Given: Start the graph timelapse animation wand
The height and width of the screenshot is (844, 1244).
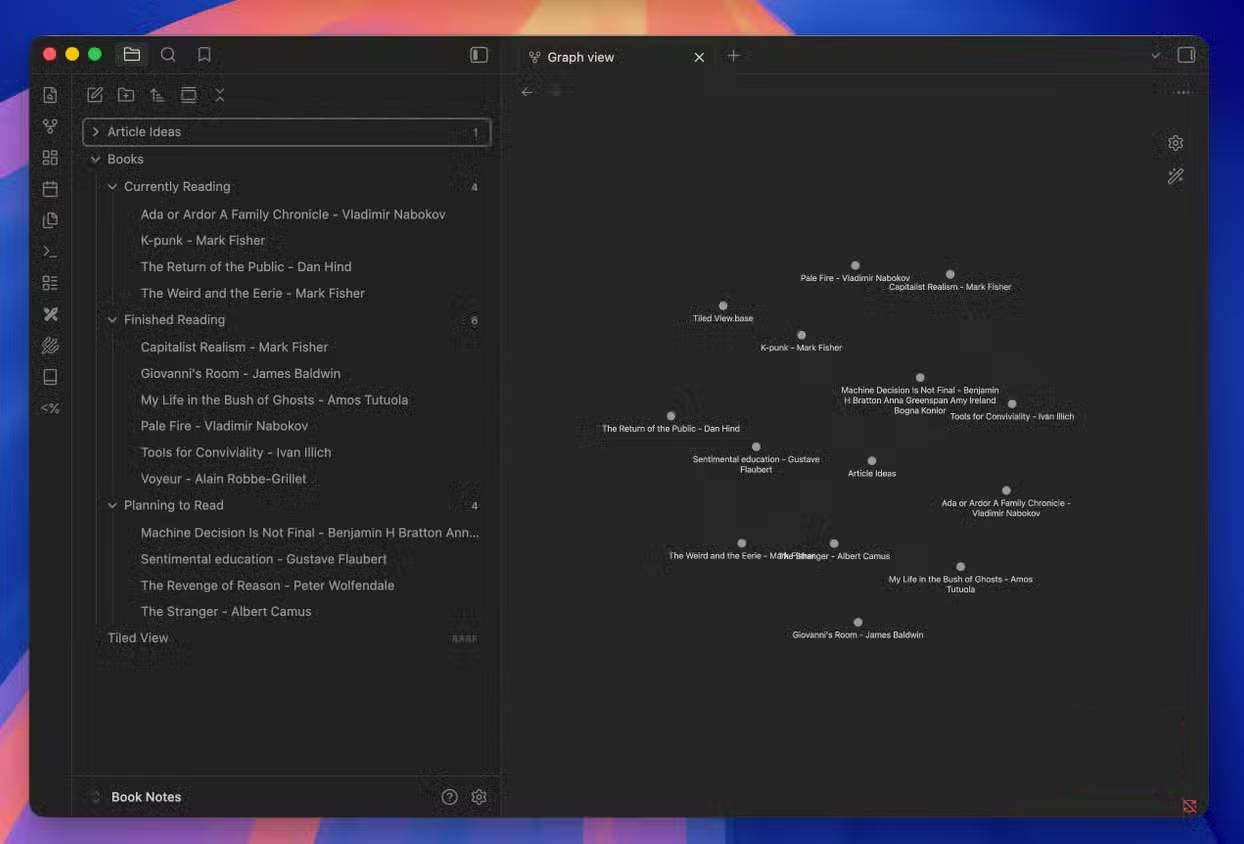Looking at the screenshot, I should (1176, 176).
